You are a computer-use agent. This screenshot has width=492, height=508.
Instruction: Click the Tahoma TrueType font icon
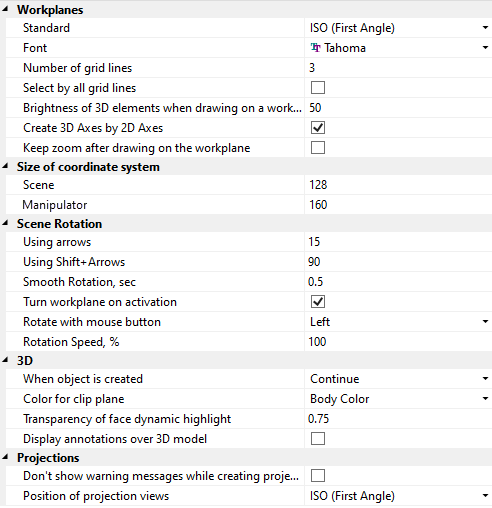(315, 48)
